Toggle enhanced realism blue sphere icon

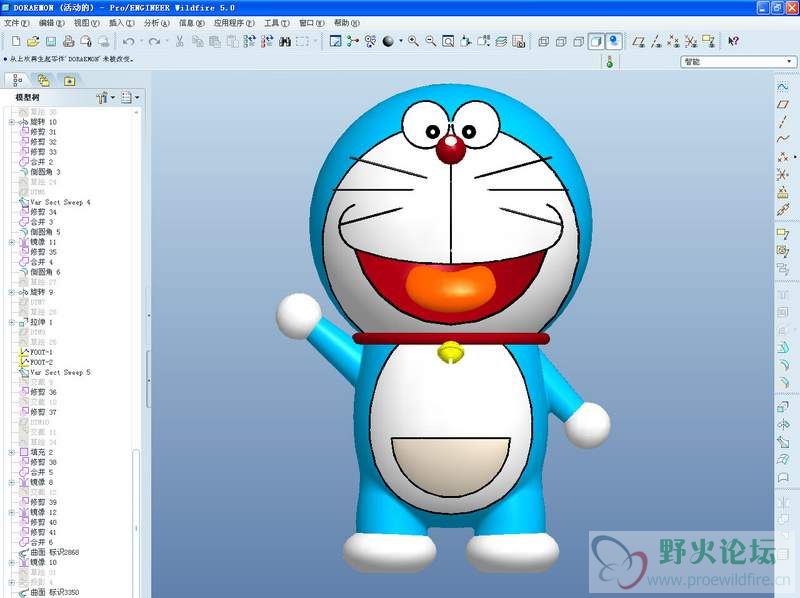[613, 41]
